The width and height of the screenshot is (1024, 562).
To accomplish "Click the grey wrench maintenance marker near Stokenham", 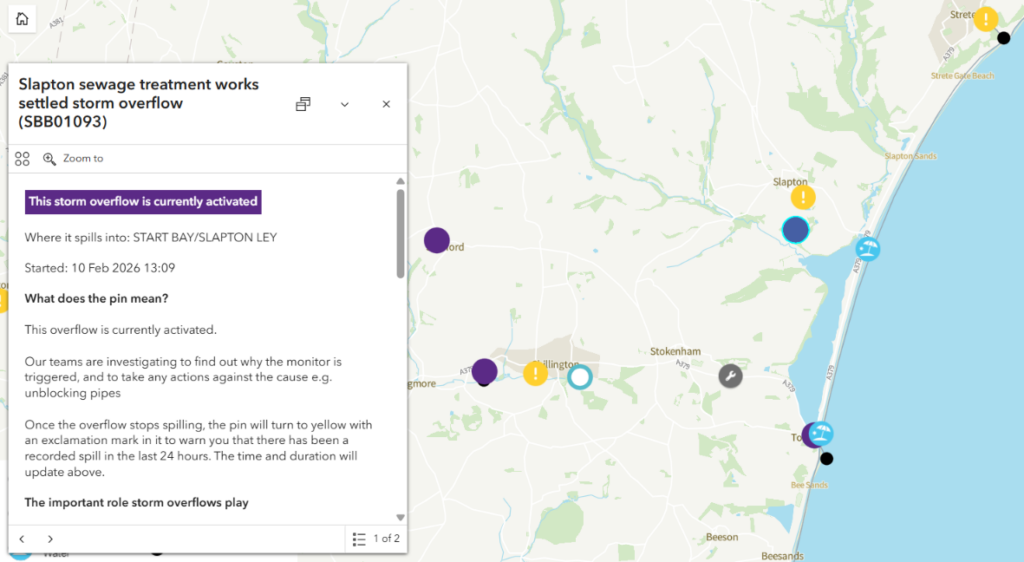I will pyautogui.click(x=731, y=376).
